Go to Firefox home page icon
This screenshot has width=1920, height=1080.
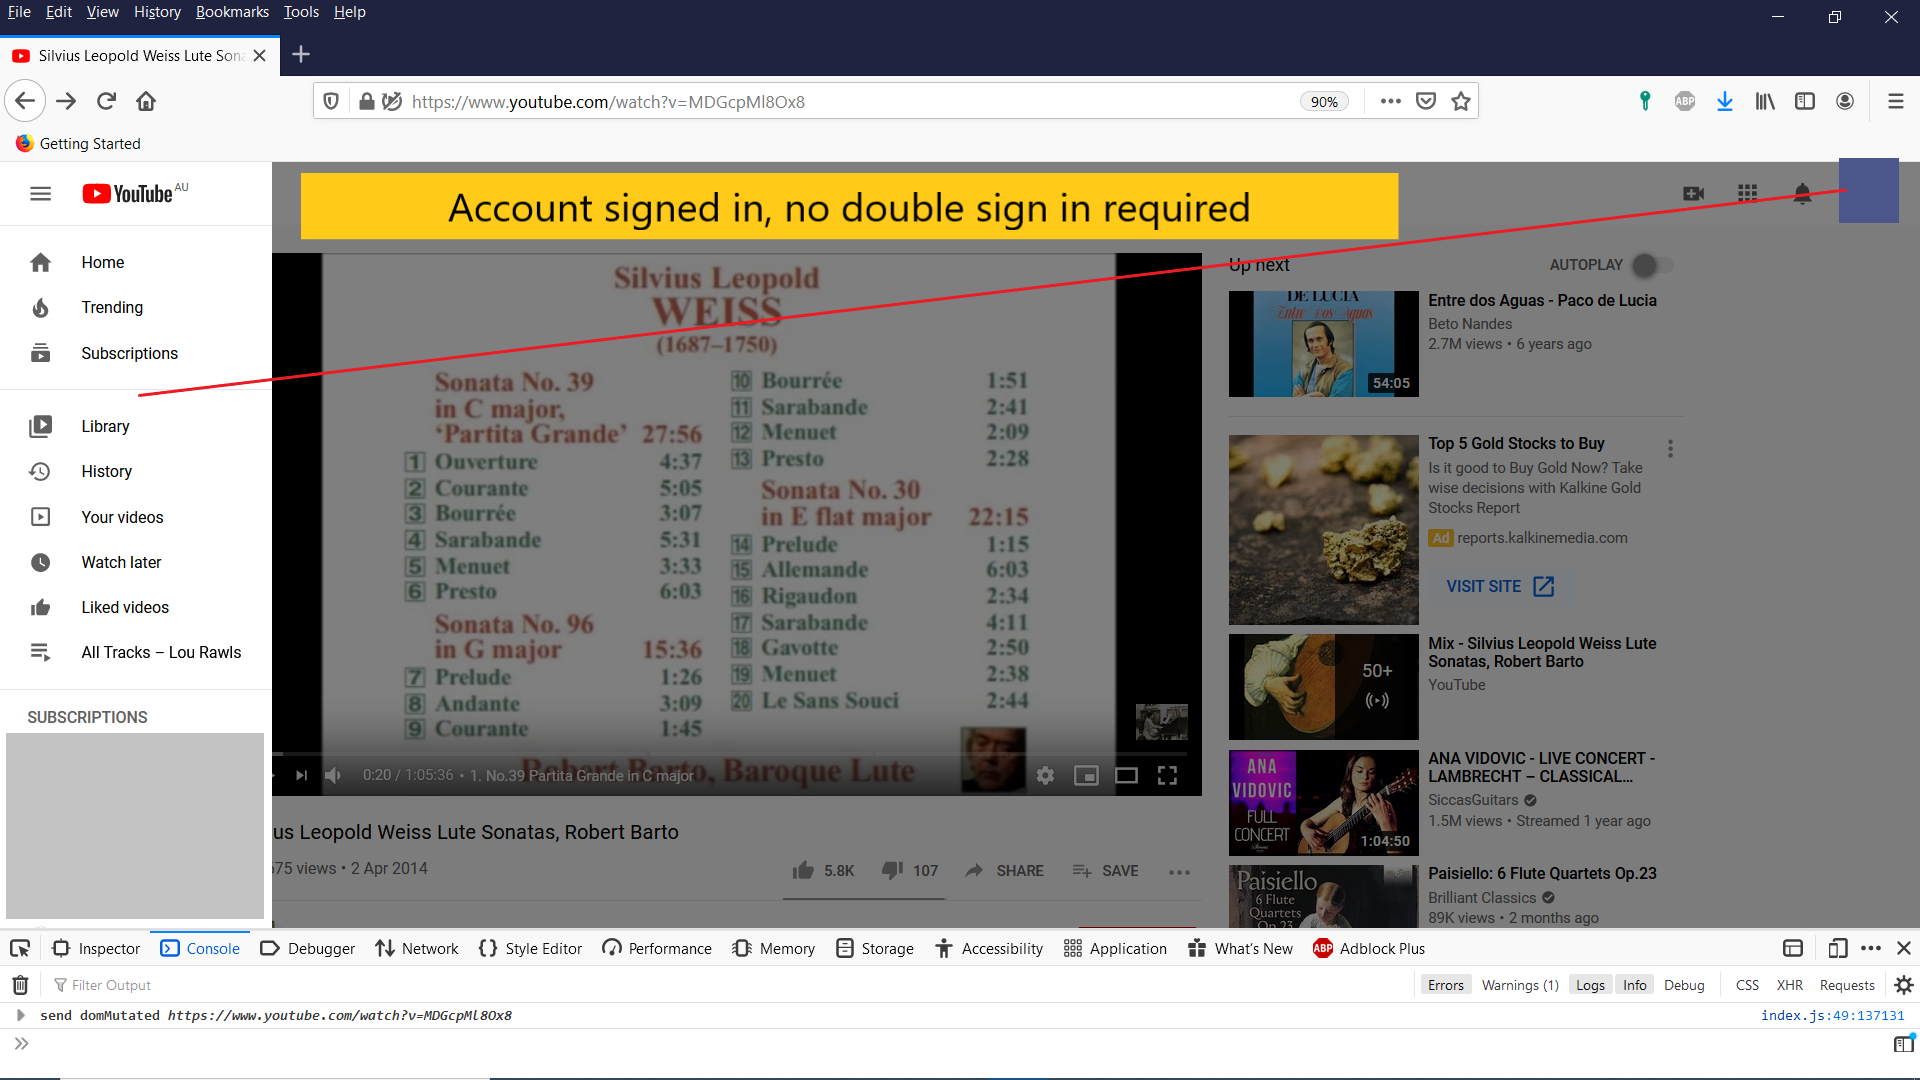(x=146, y=101)
